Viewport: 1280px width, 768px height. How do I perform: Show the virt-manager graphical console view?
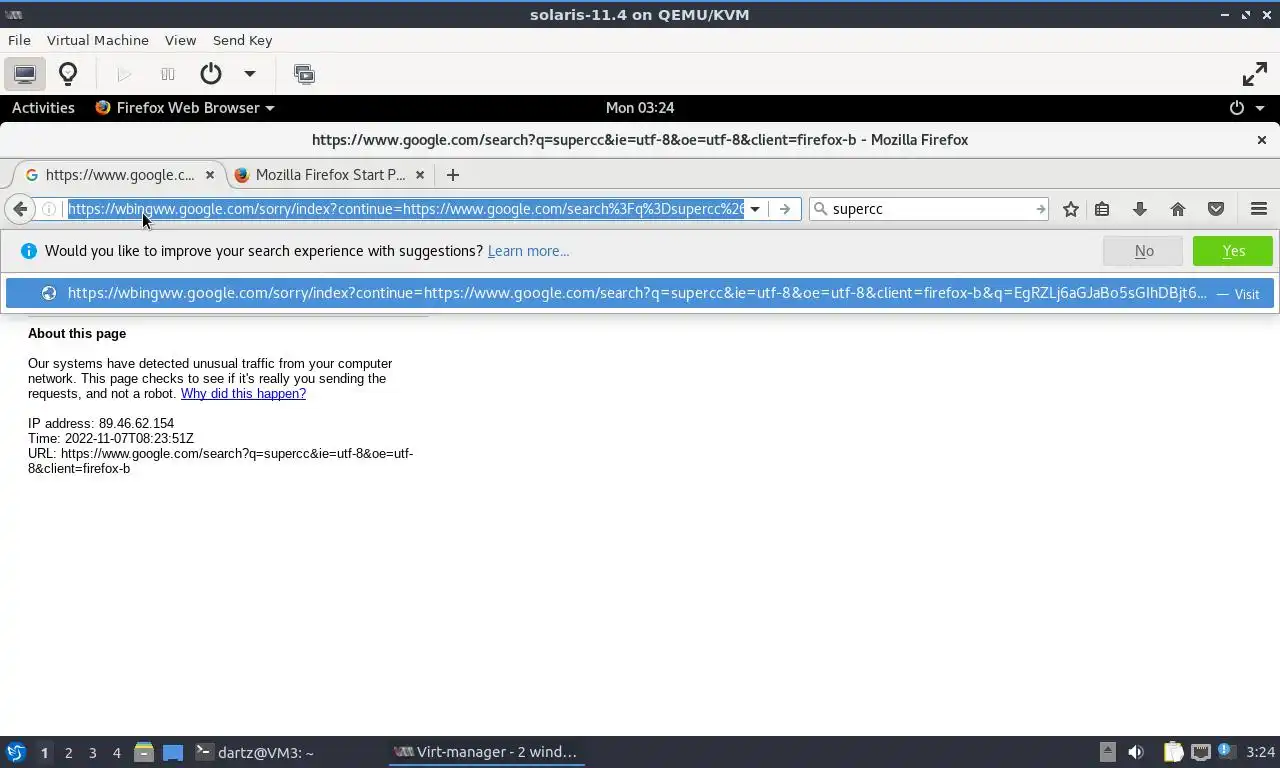(25, 74)
